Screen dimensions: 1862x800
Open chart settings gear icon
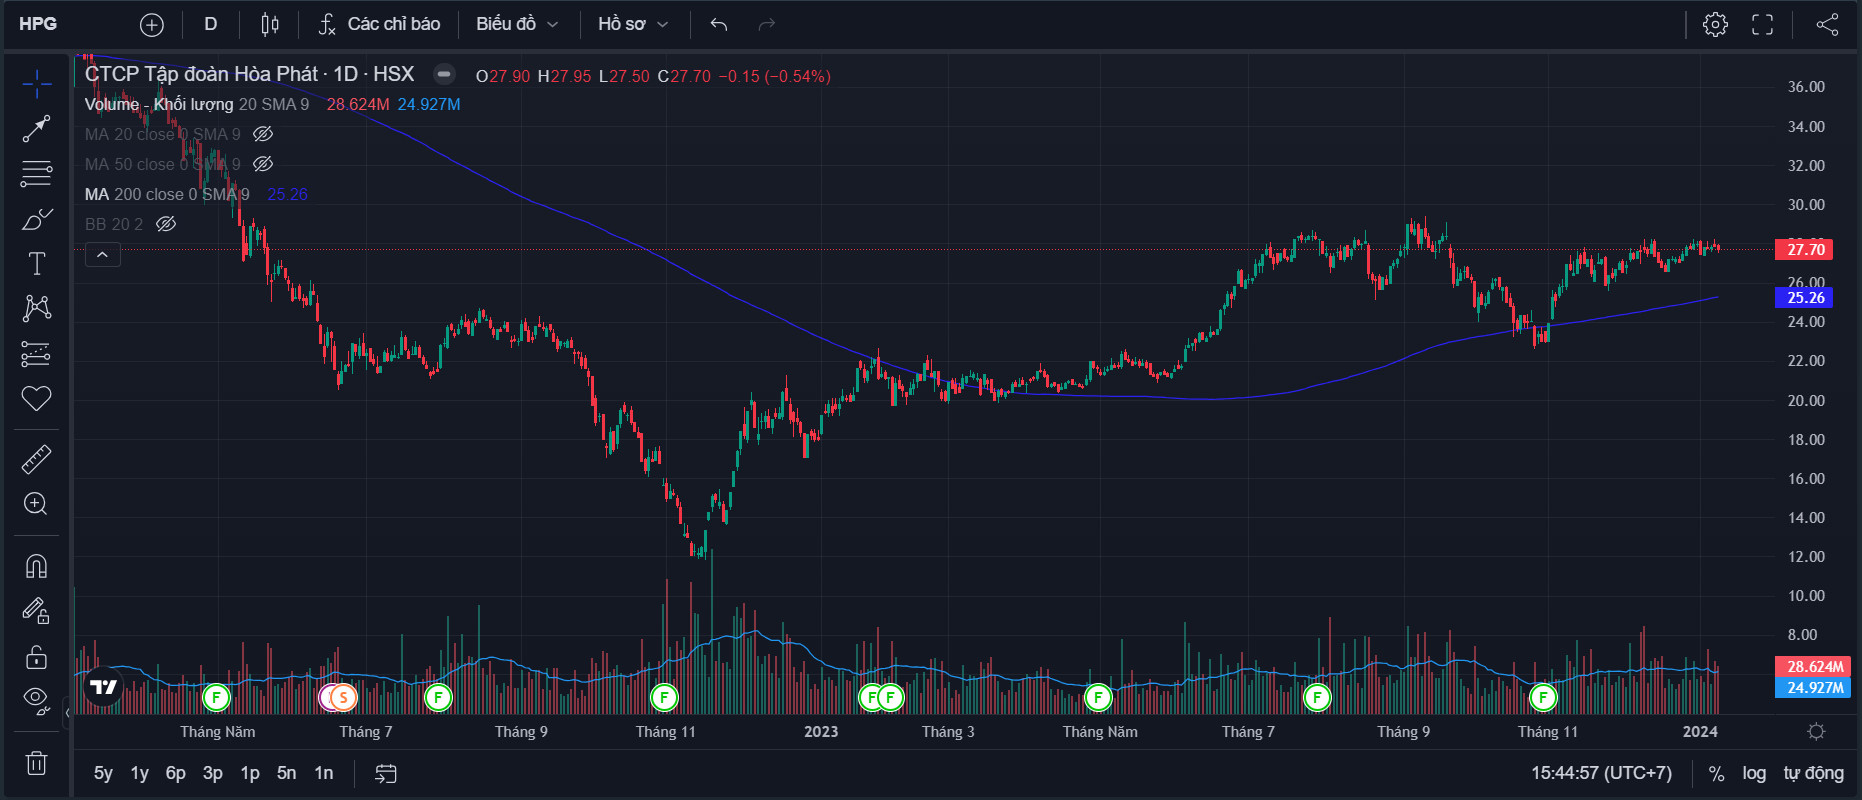click(1715, 24)
